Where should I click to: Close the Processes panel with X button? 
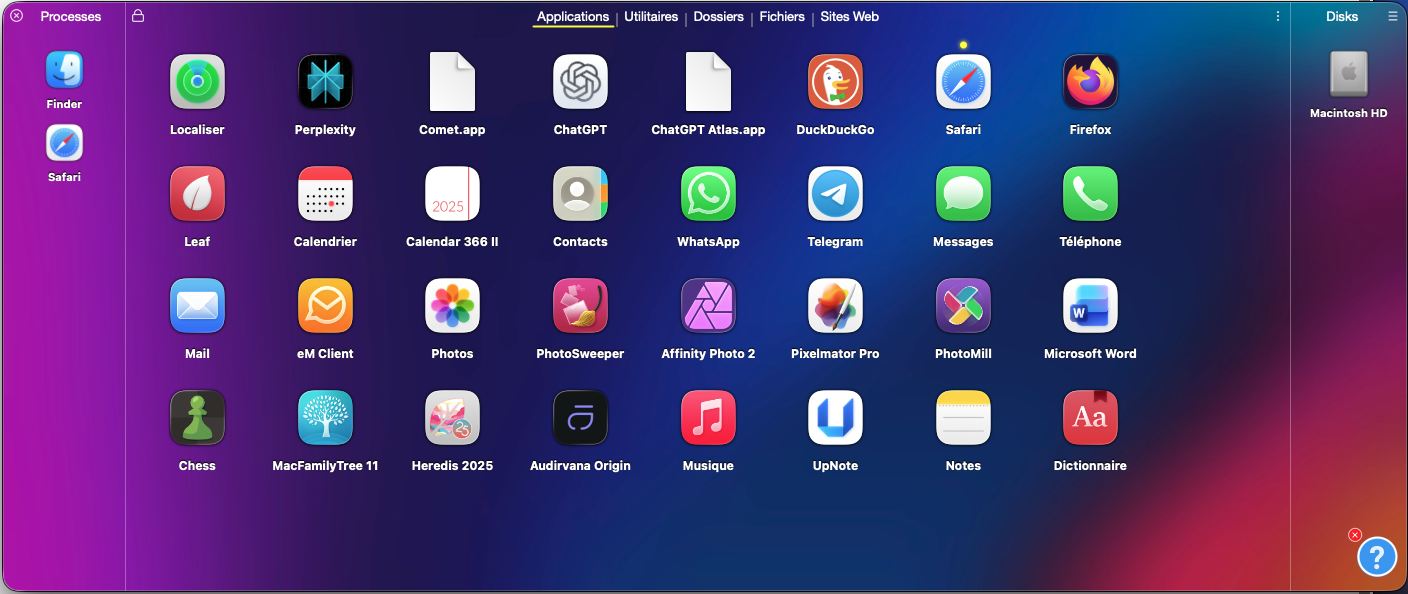16,16
